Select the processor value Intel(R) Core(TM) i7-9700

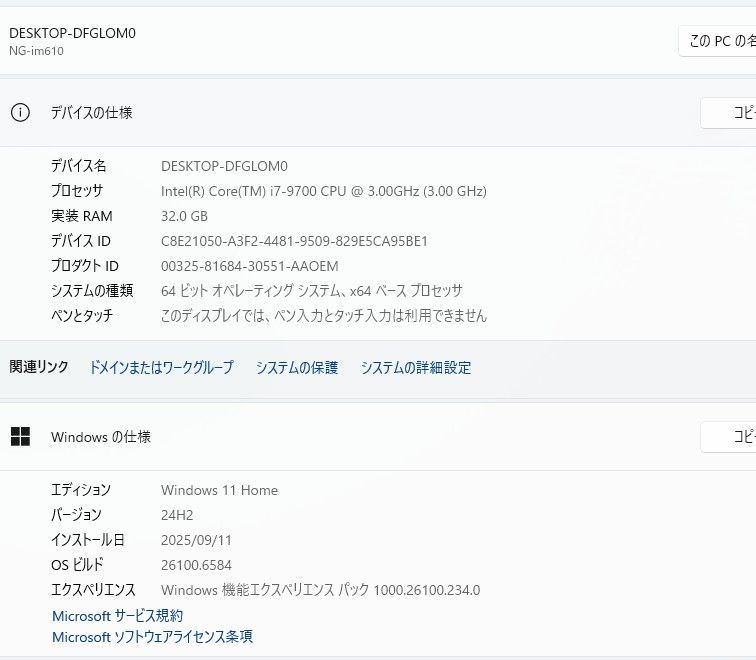tap(324, 191)
